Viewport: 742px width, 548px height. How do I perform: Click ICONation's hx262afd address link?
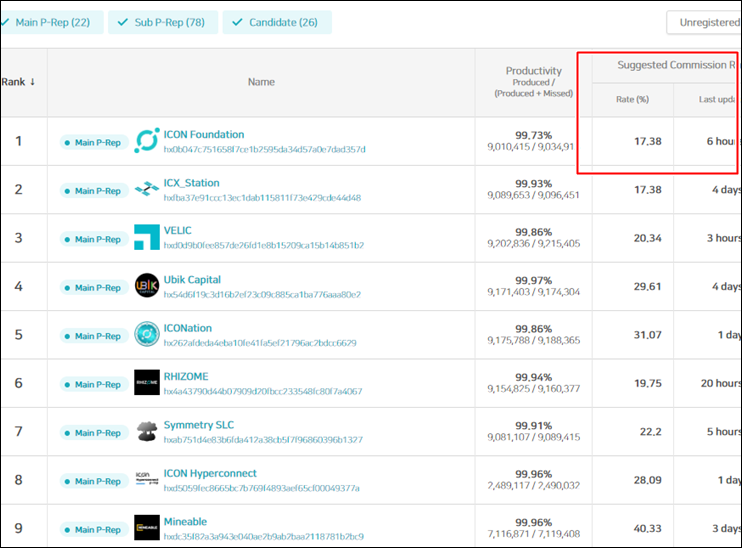click(x=260, y=343)
